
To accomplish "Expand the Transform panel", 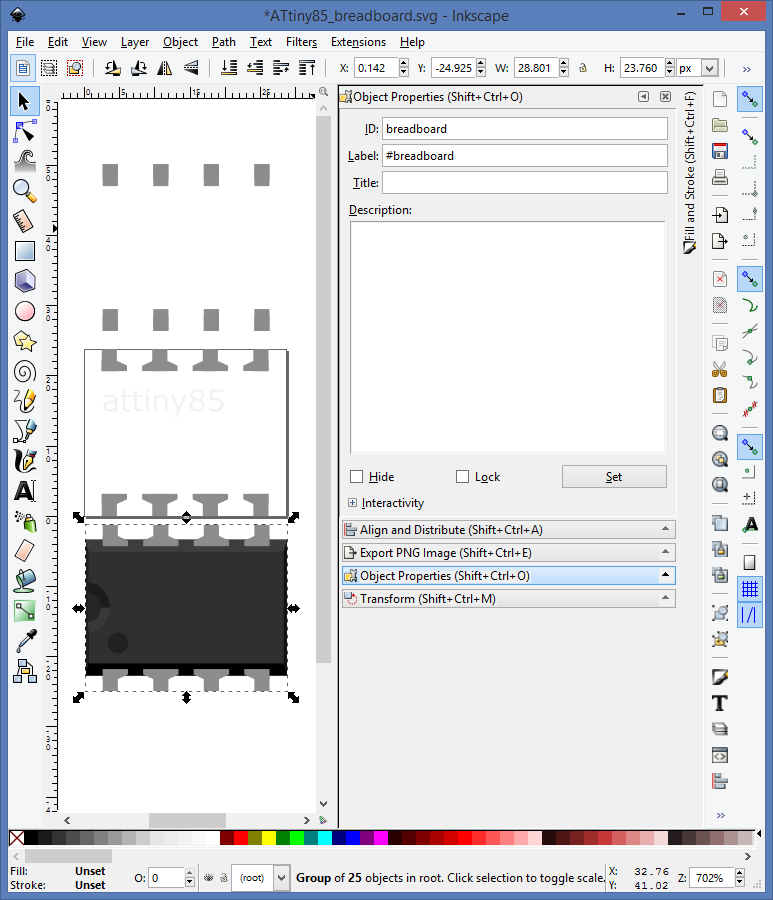I will pyautogui.click(x=508, y=599).
